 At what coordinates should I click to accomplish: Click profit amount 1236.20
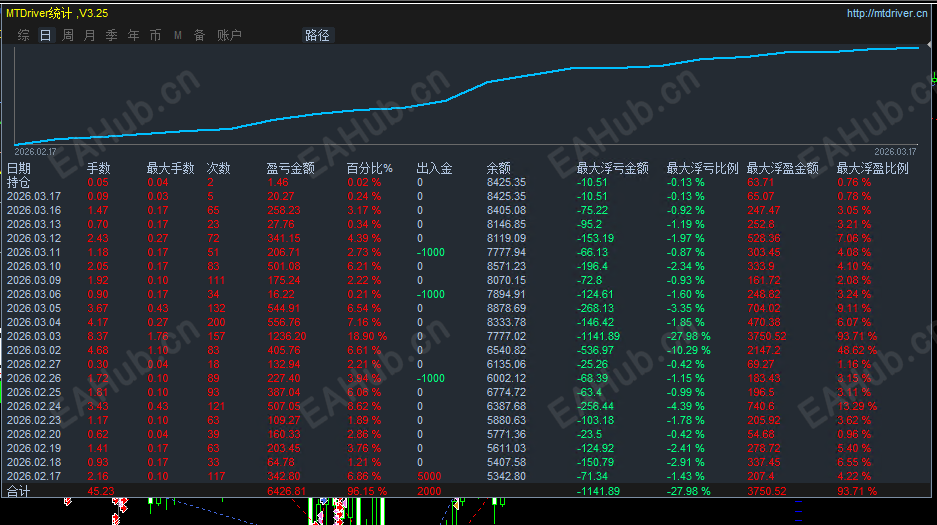coord(287,336)
